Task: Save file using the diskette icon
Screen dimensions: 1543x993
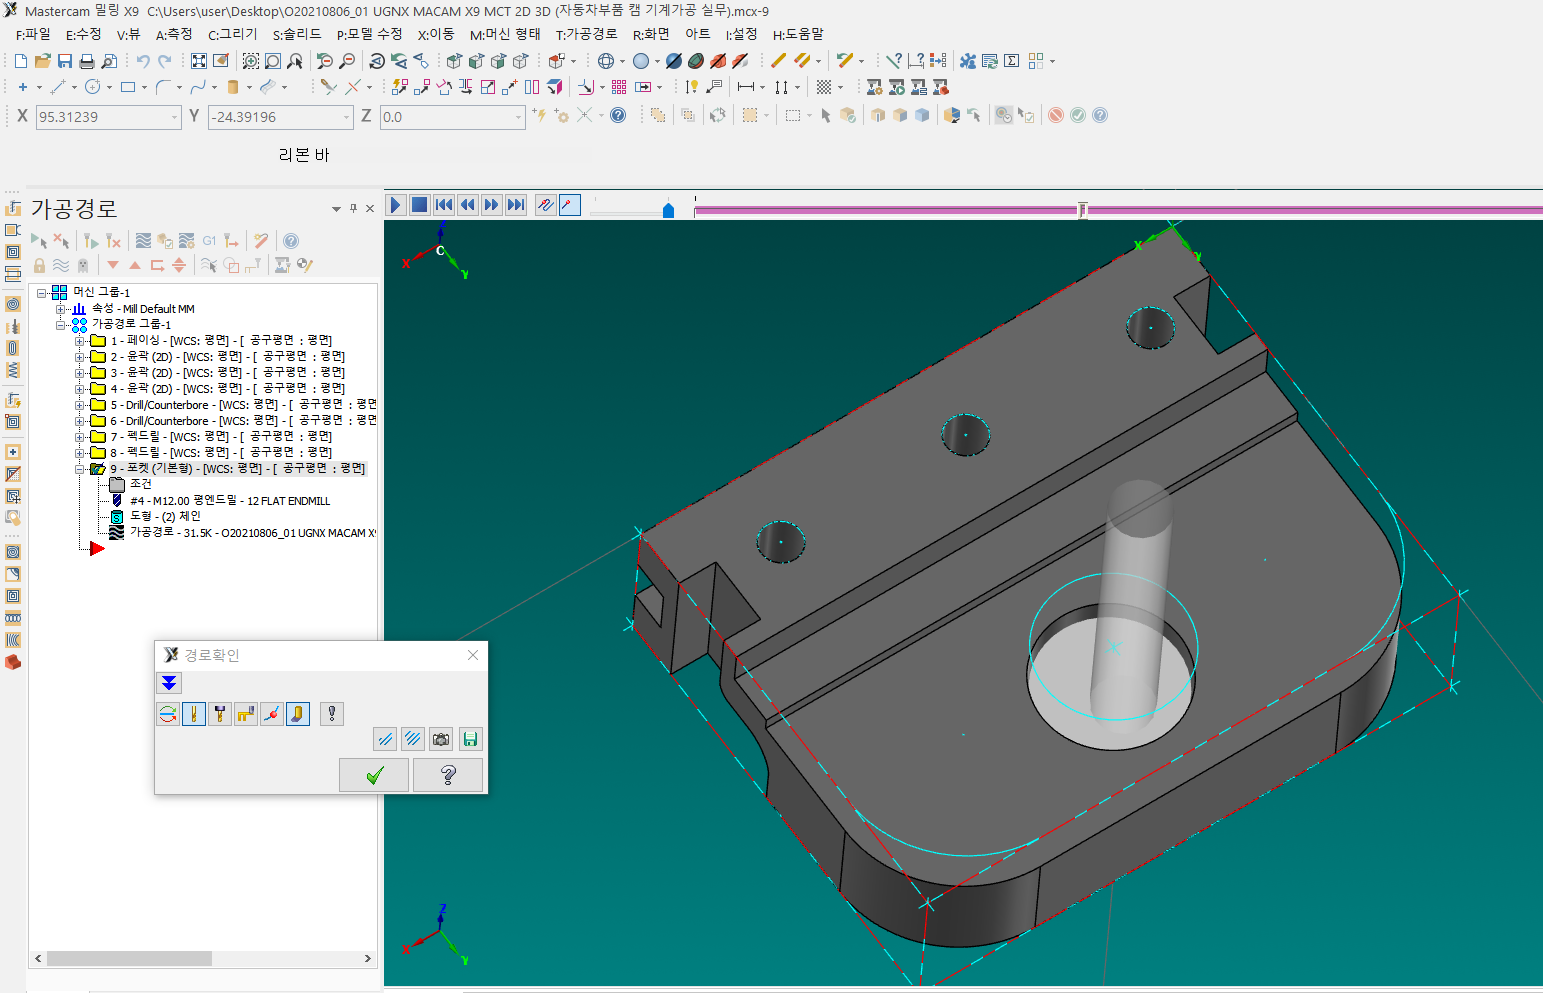Action: pos(65,61)
